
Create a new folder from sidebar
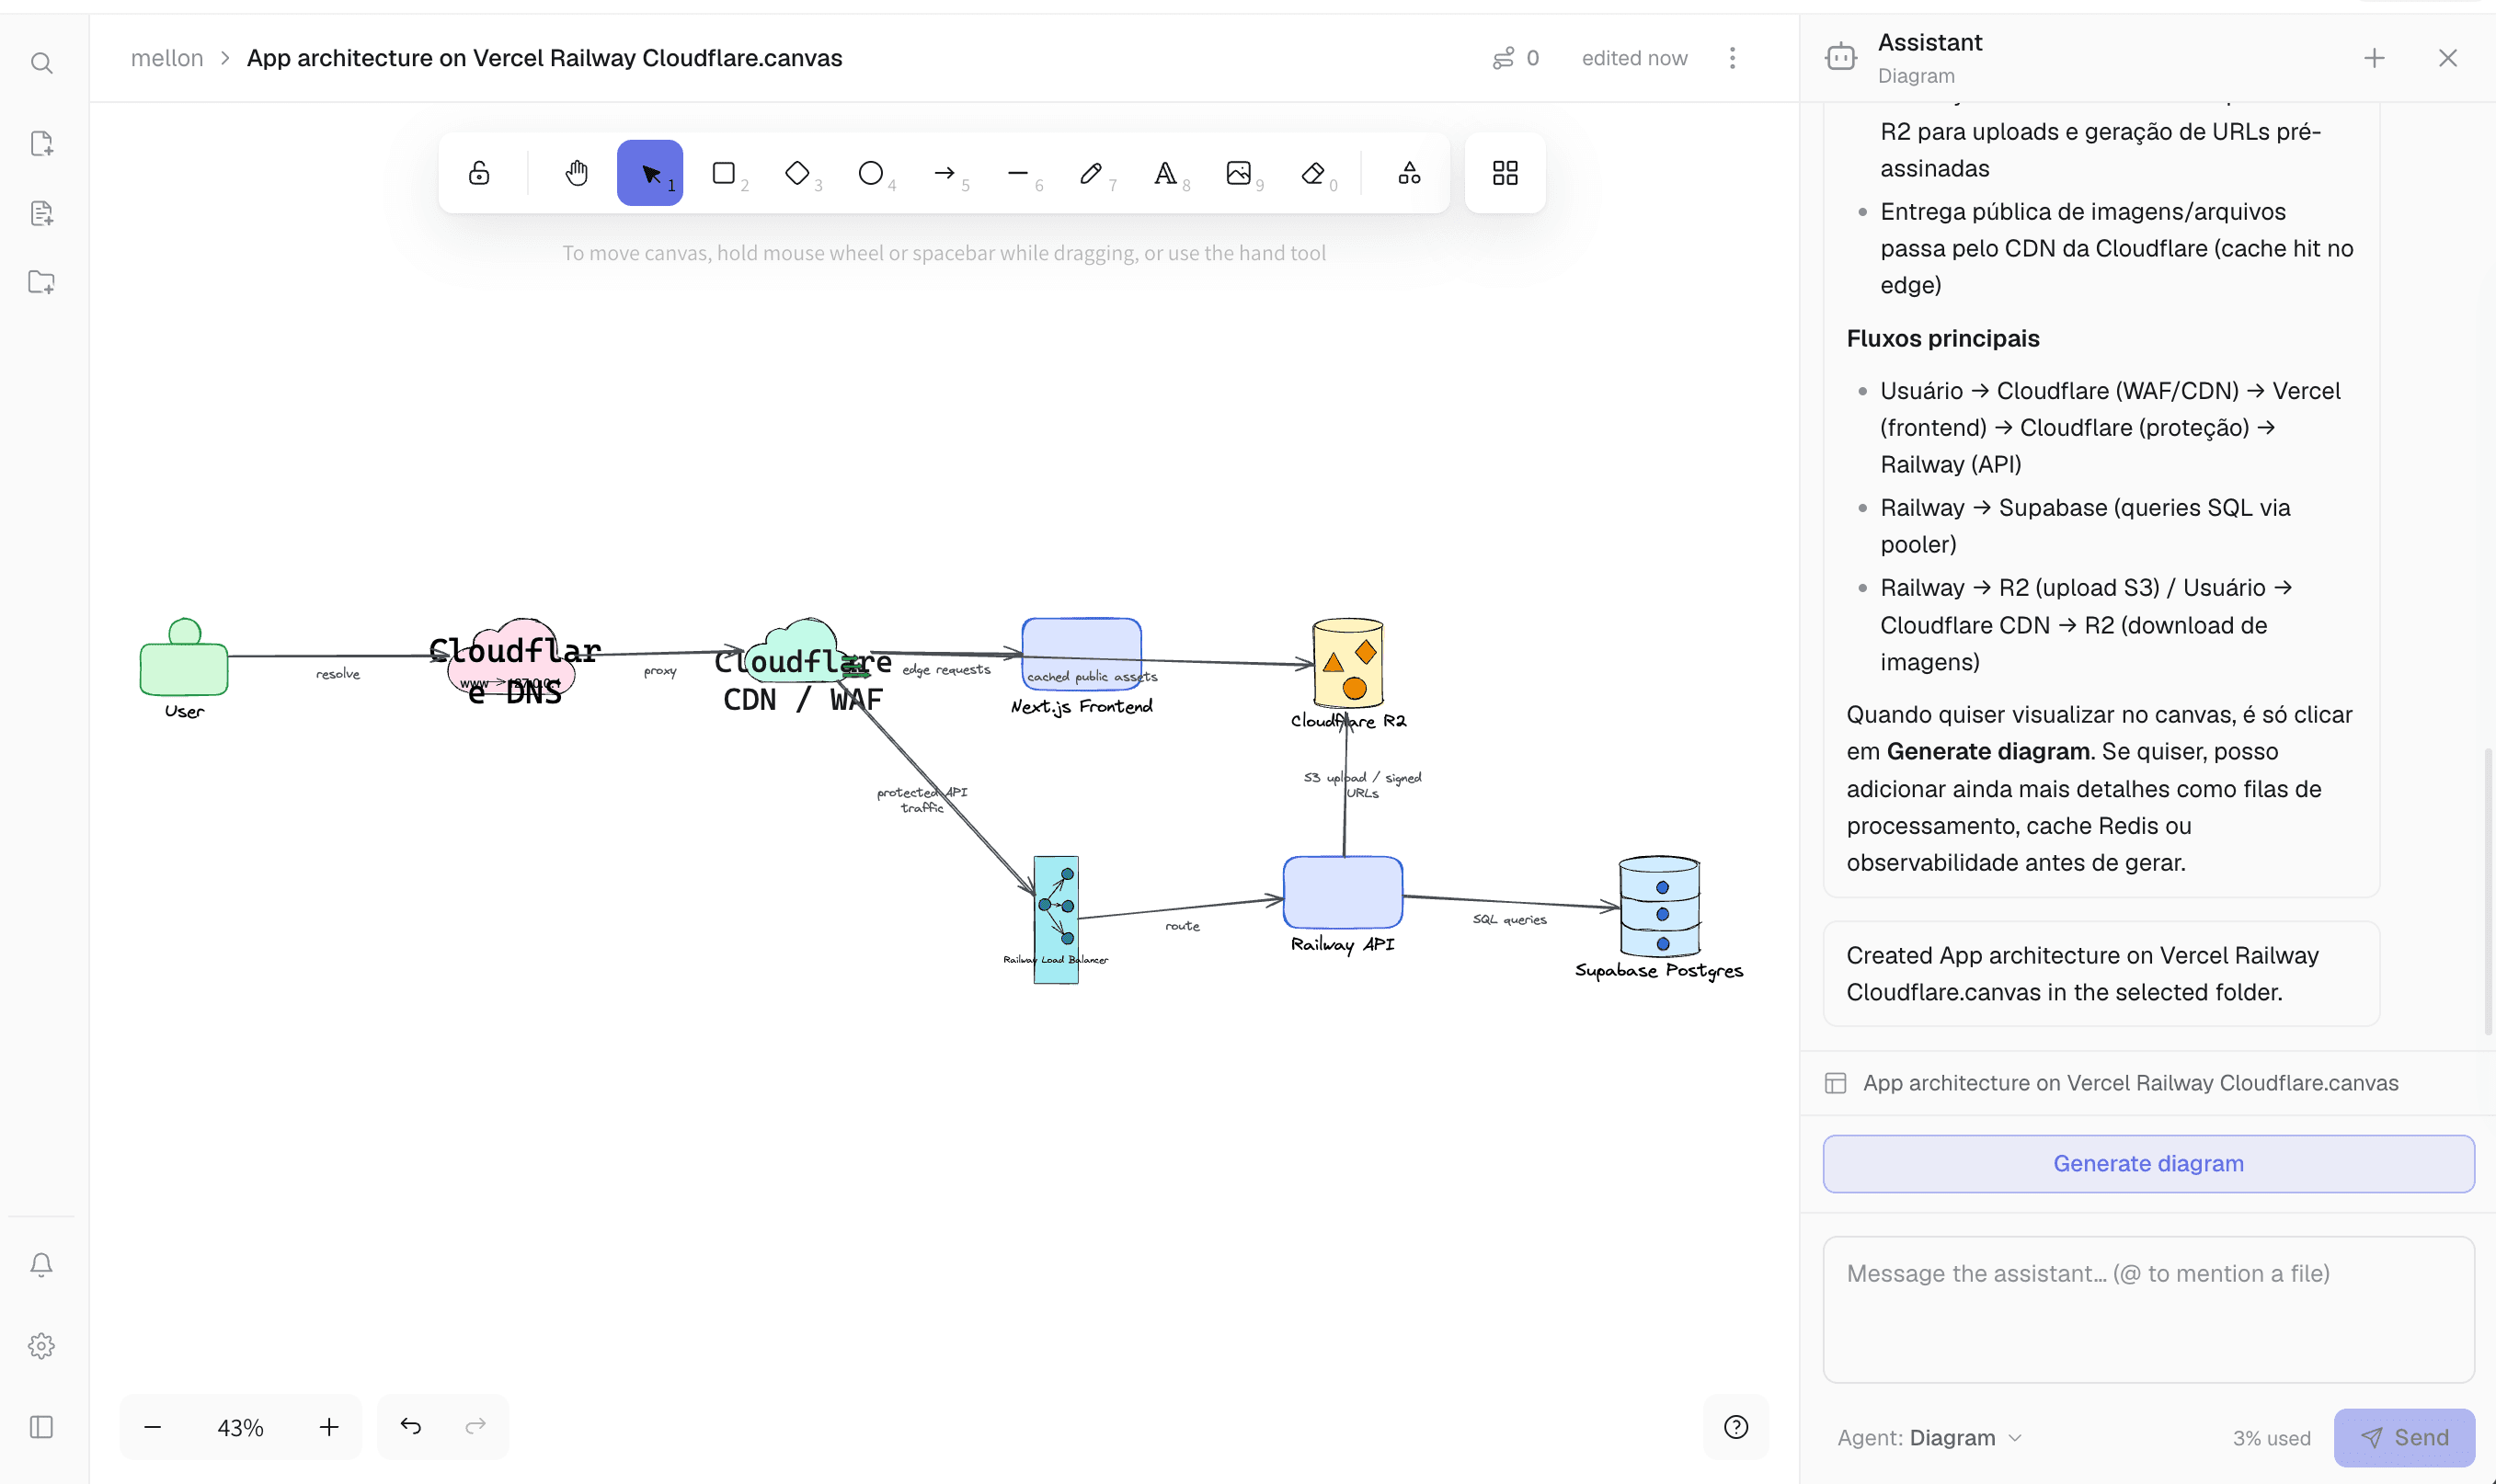click(x=41, y=282)
